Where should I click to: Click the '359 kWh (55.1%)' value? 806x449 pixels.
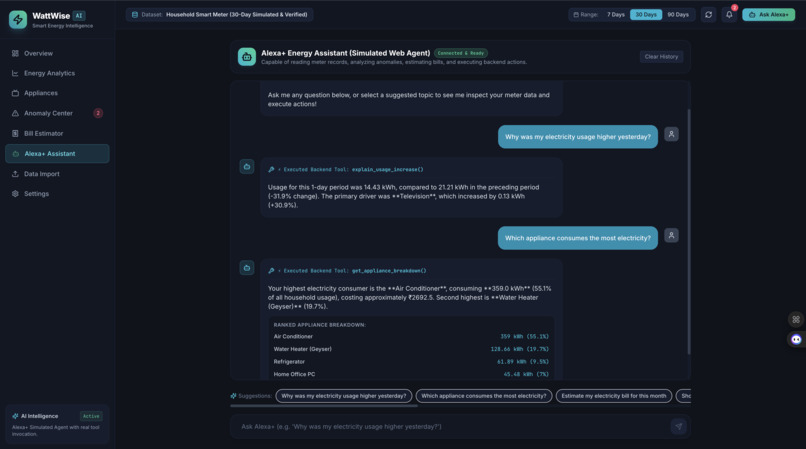tap(524, 337)
